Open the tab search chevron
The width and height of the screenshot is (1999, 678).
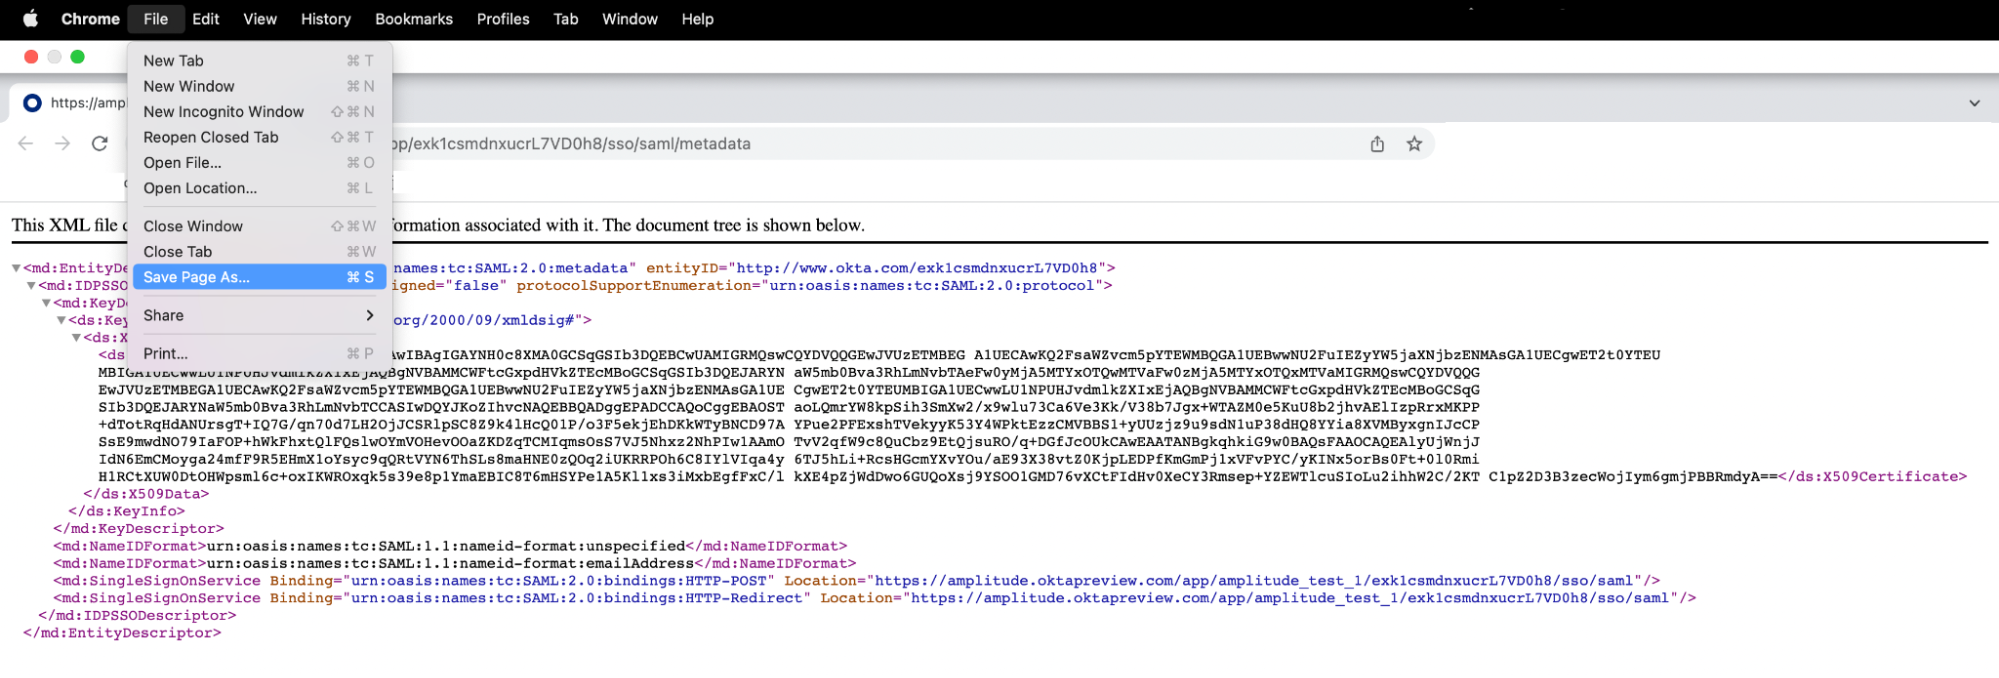(1974, 103)
